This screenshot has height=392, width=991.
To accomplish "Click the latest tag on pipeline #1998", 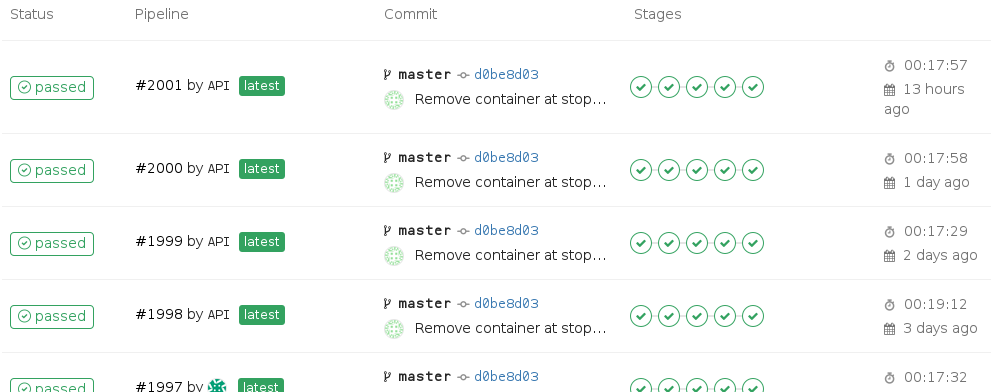I will point(262,315).
